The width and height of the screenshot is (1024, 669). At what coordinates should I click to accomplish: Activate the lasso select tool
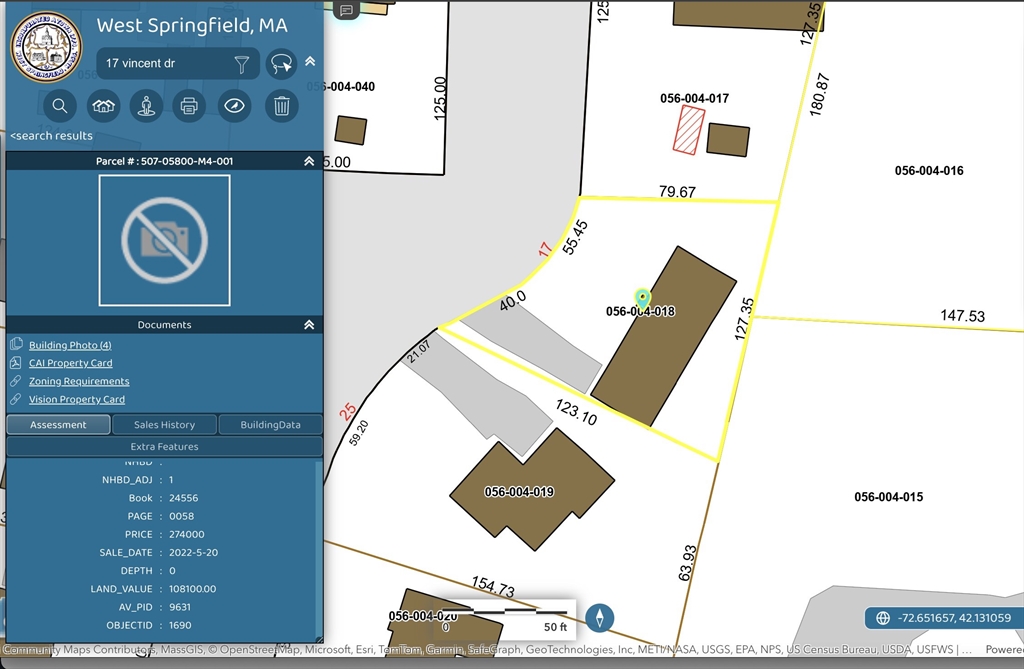[282, 64]
